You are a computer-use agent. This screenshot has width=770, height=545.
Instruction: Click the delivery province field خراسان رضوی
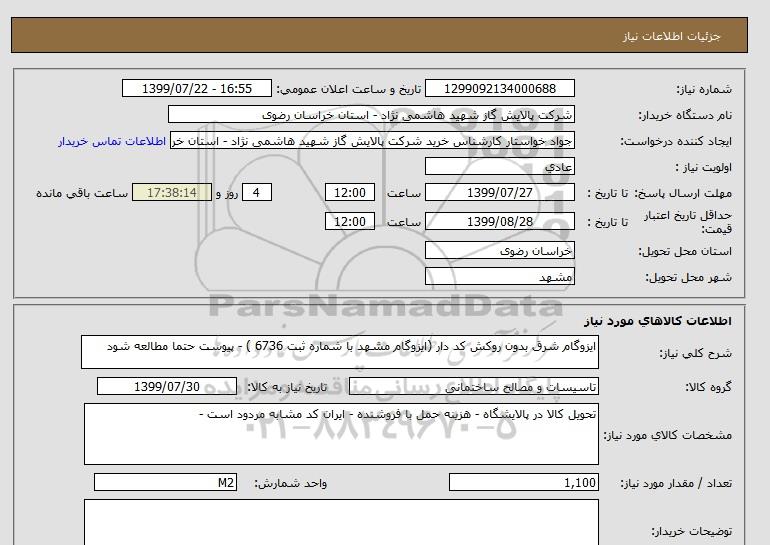coord(500,252)
